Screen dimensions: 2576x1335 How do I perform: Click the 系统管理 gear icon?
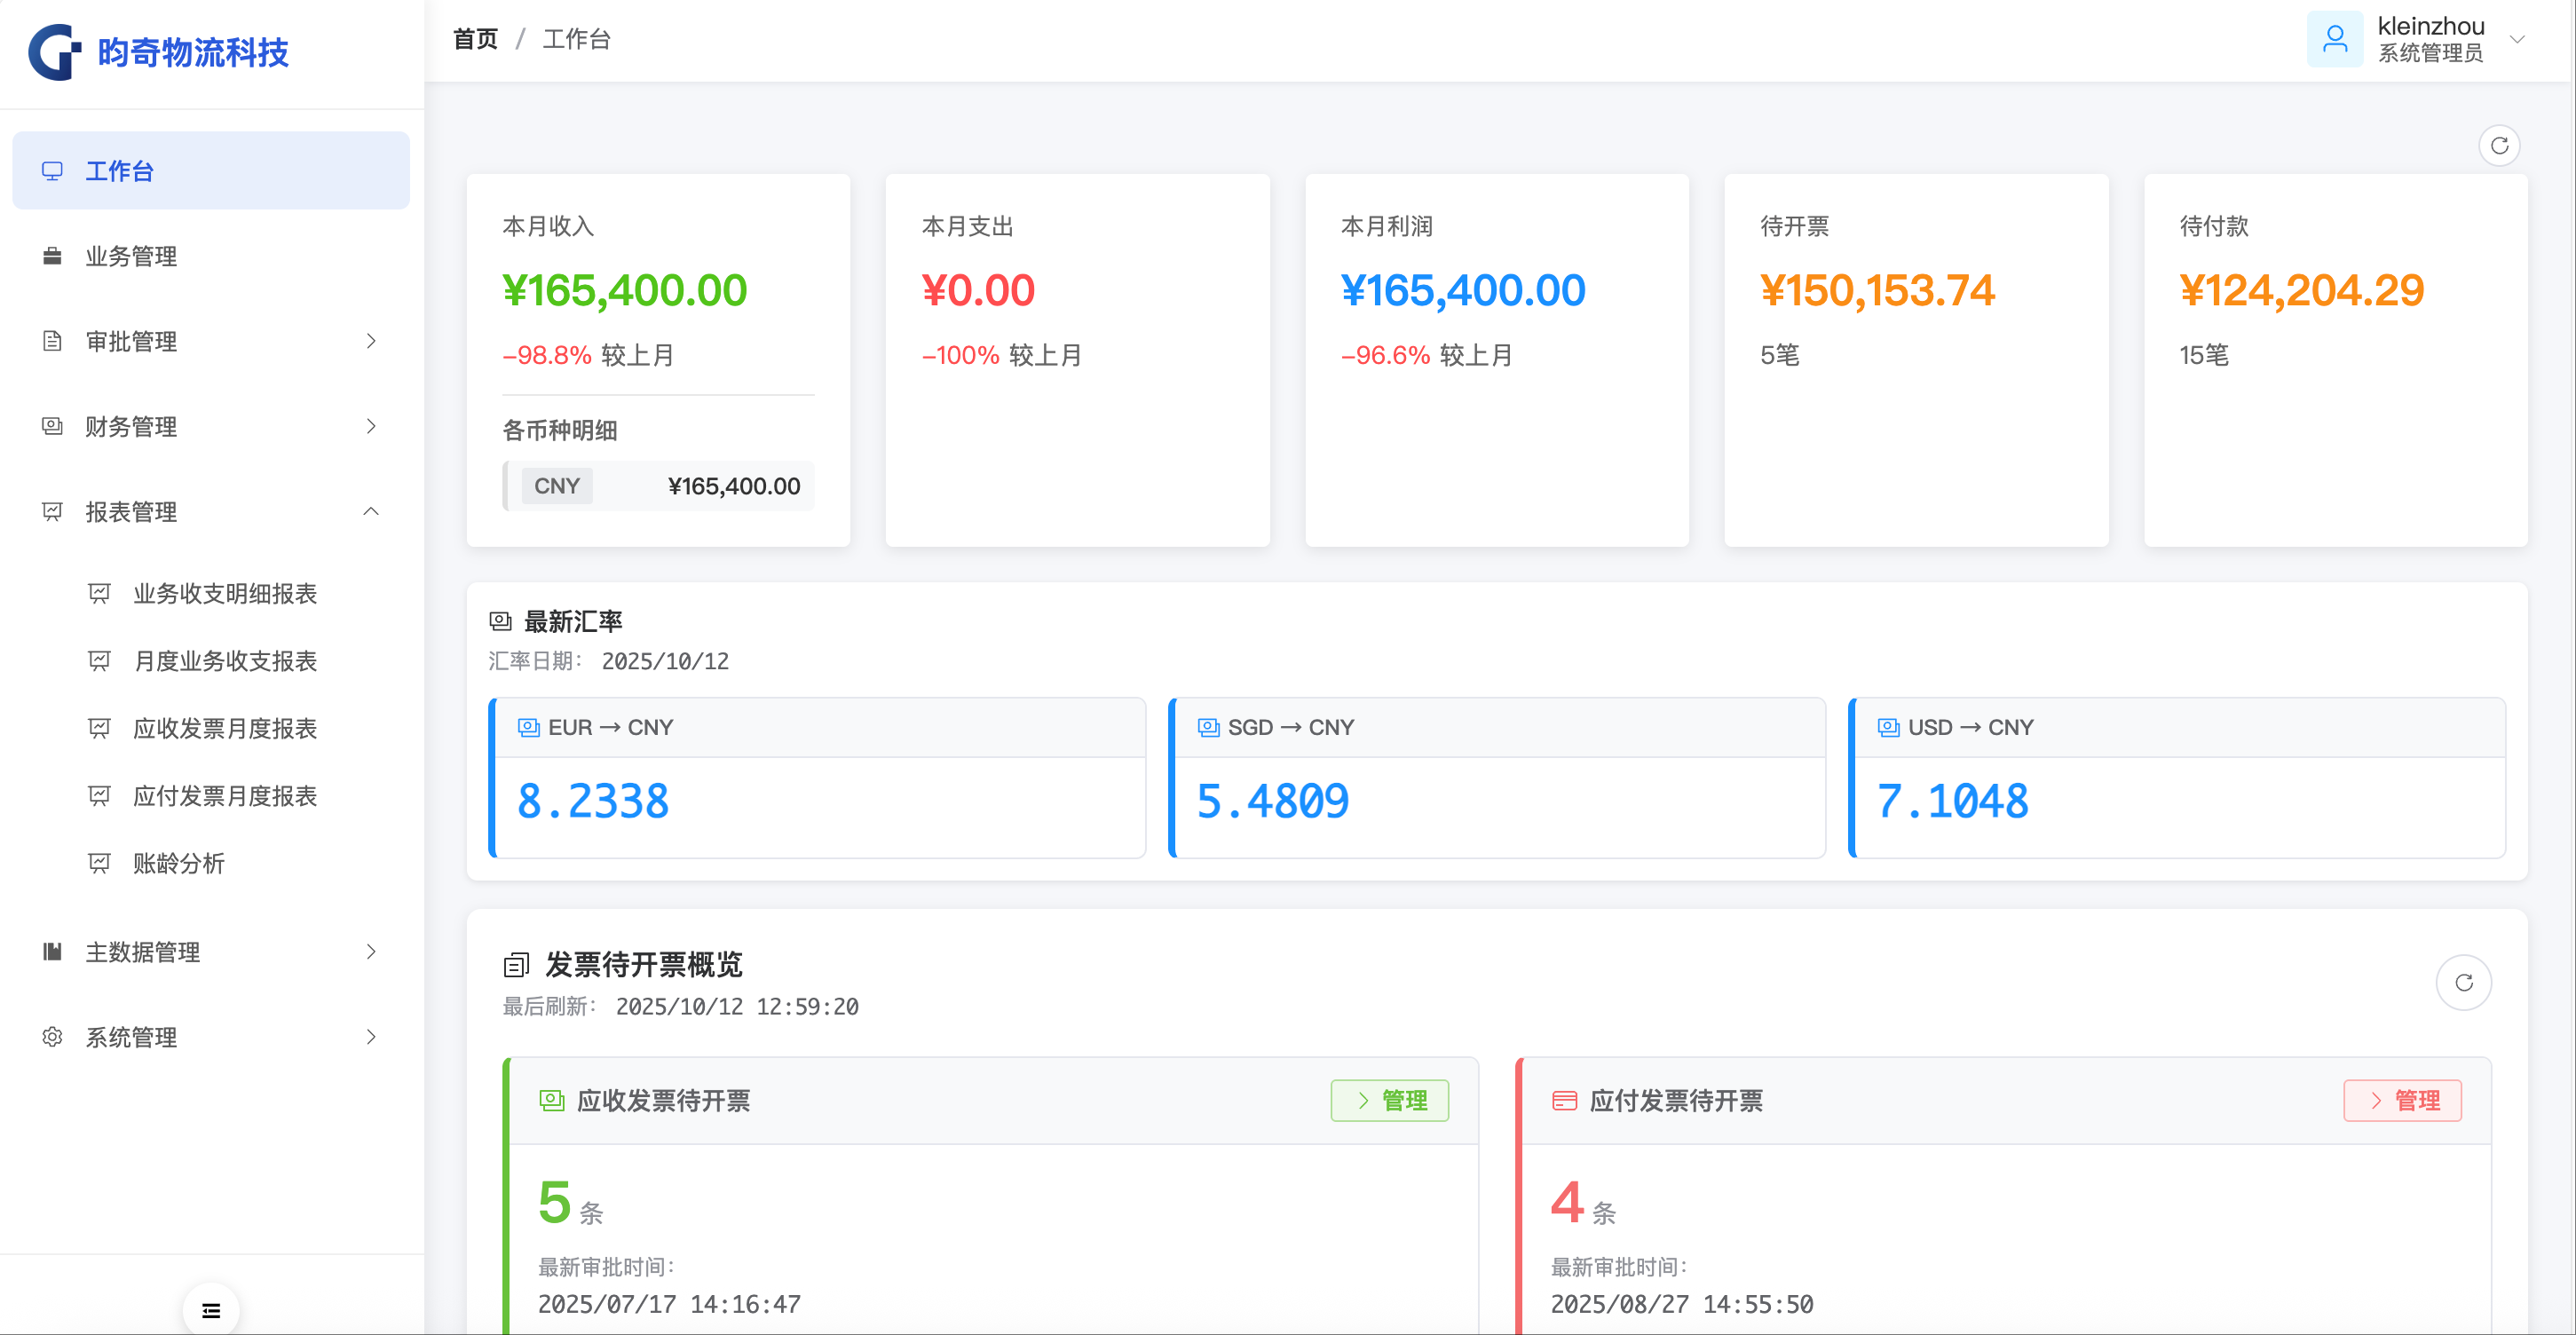52,1037
